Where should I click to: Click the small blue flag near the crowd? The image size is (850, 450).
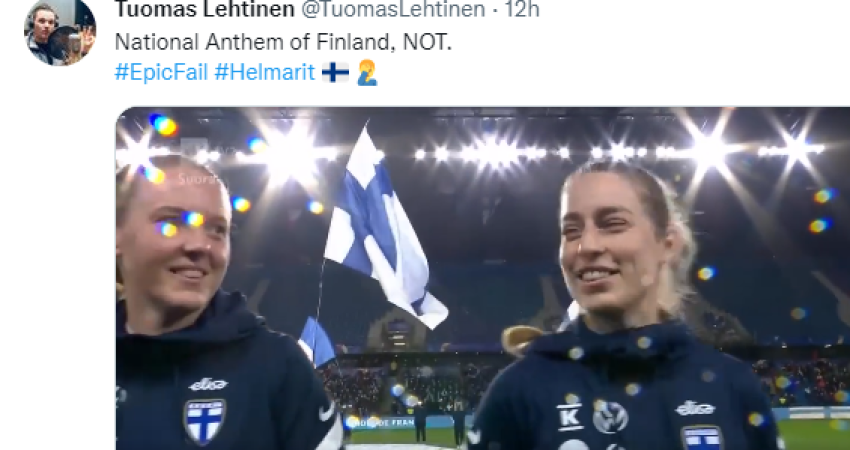coord(318,343)
